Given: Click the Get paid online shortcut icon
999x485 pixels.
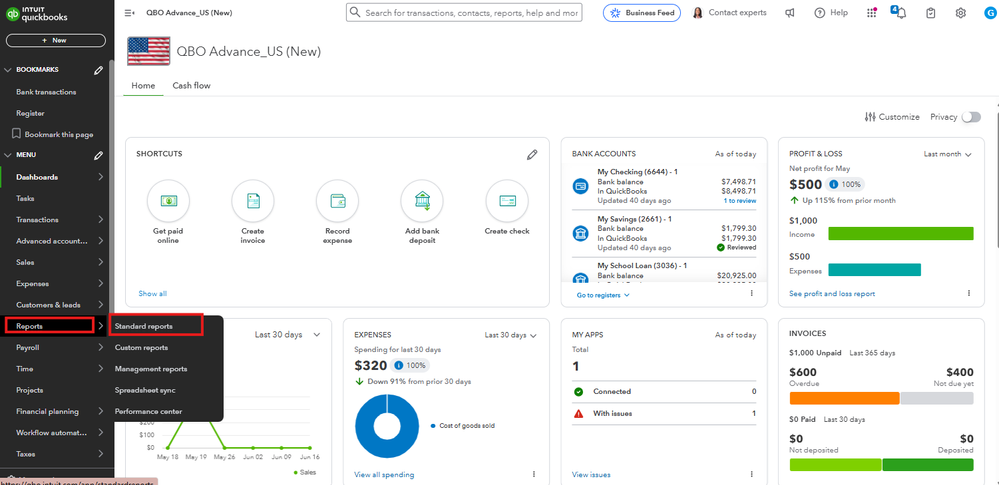Looking at the screenshot, I should point(168,202).
